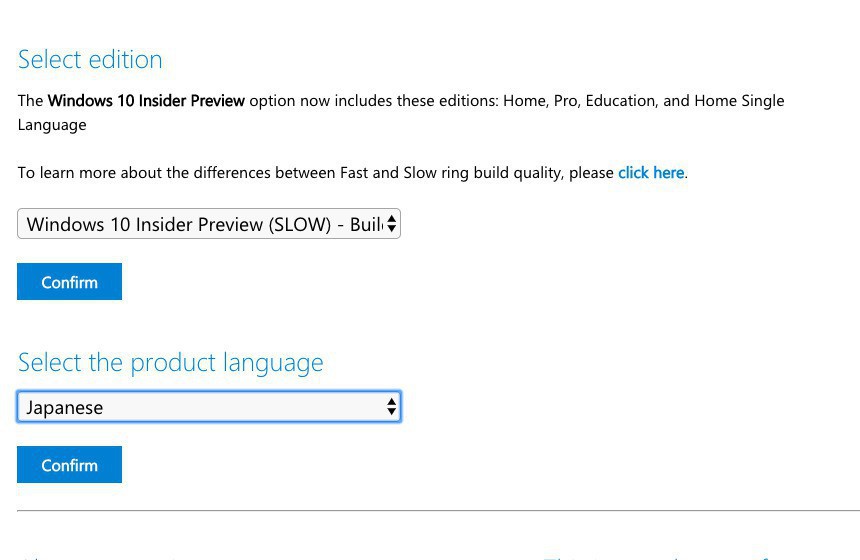This screenshot has height=560, width=860.
Task: Click the up-down arrows on the Japanese selector
Action: (x=392, y=407)
